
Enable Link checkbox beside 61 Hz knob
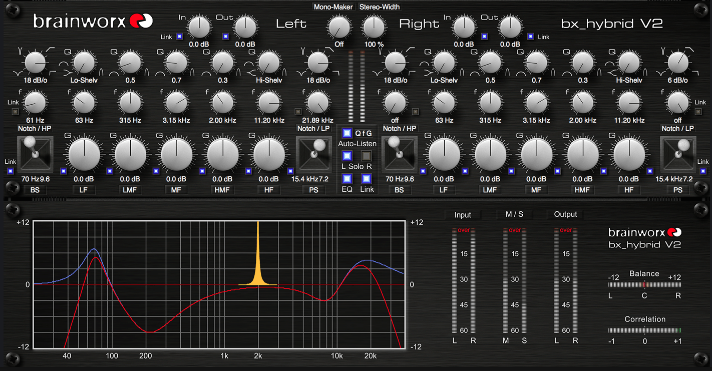click(x=15, y=111)
